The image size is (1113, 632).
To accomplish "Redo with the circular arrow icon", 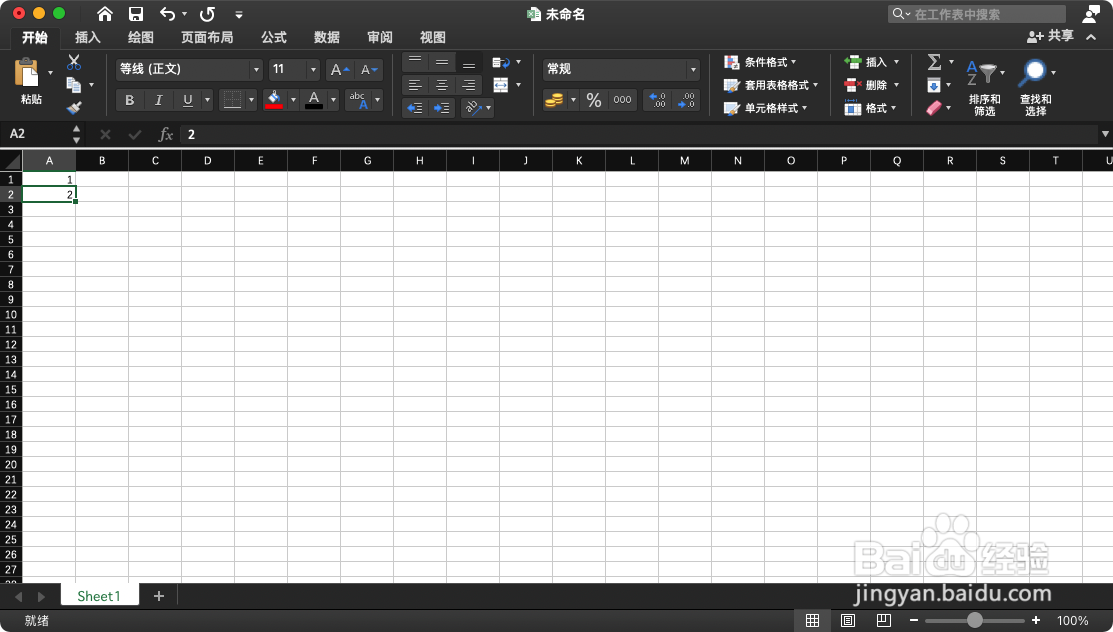I will (207, 13).
